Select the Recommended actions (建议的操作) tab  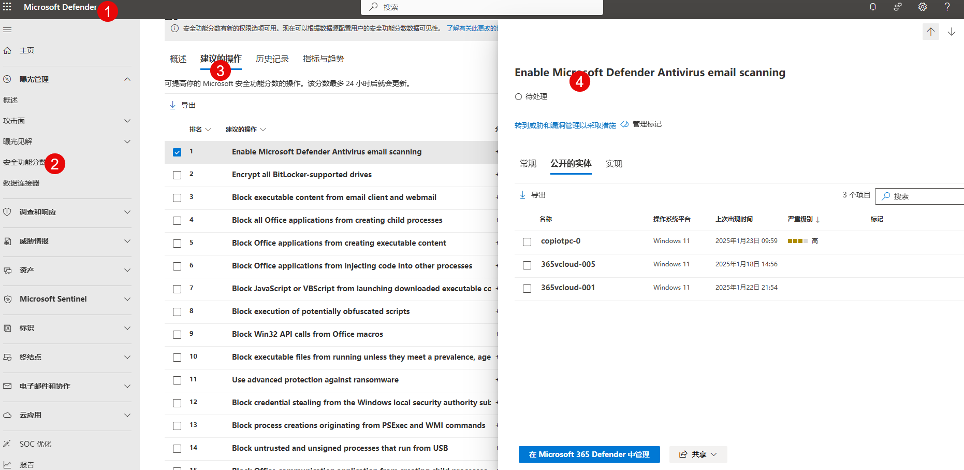pos(221,59)
